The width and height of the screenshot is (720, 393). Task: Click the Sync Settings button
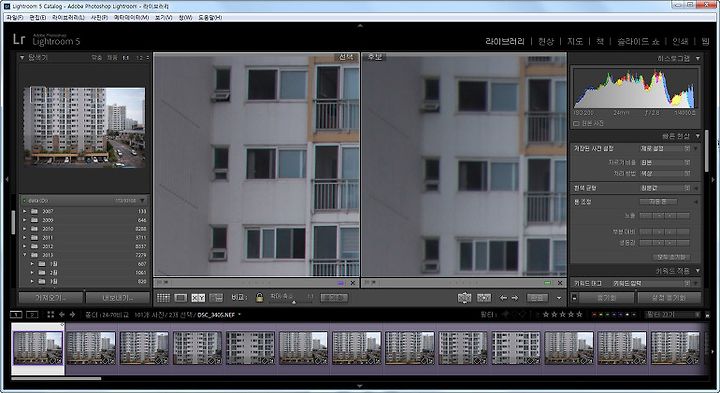click(x=669, y=298)
